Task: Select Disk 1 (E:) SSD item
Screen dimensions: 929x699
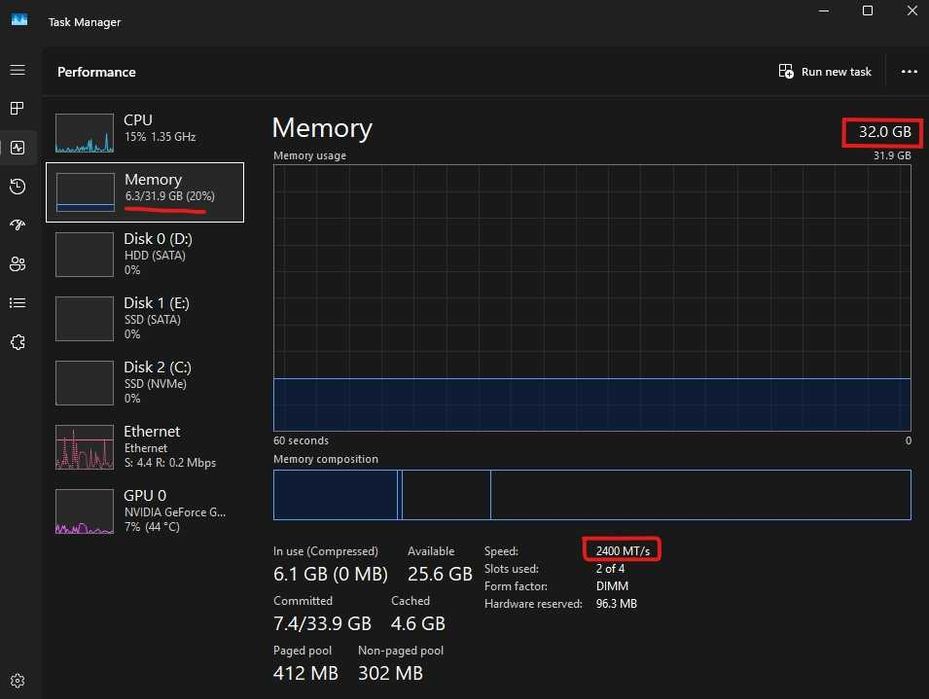Action: click(x=145, y=319)
